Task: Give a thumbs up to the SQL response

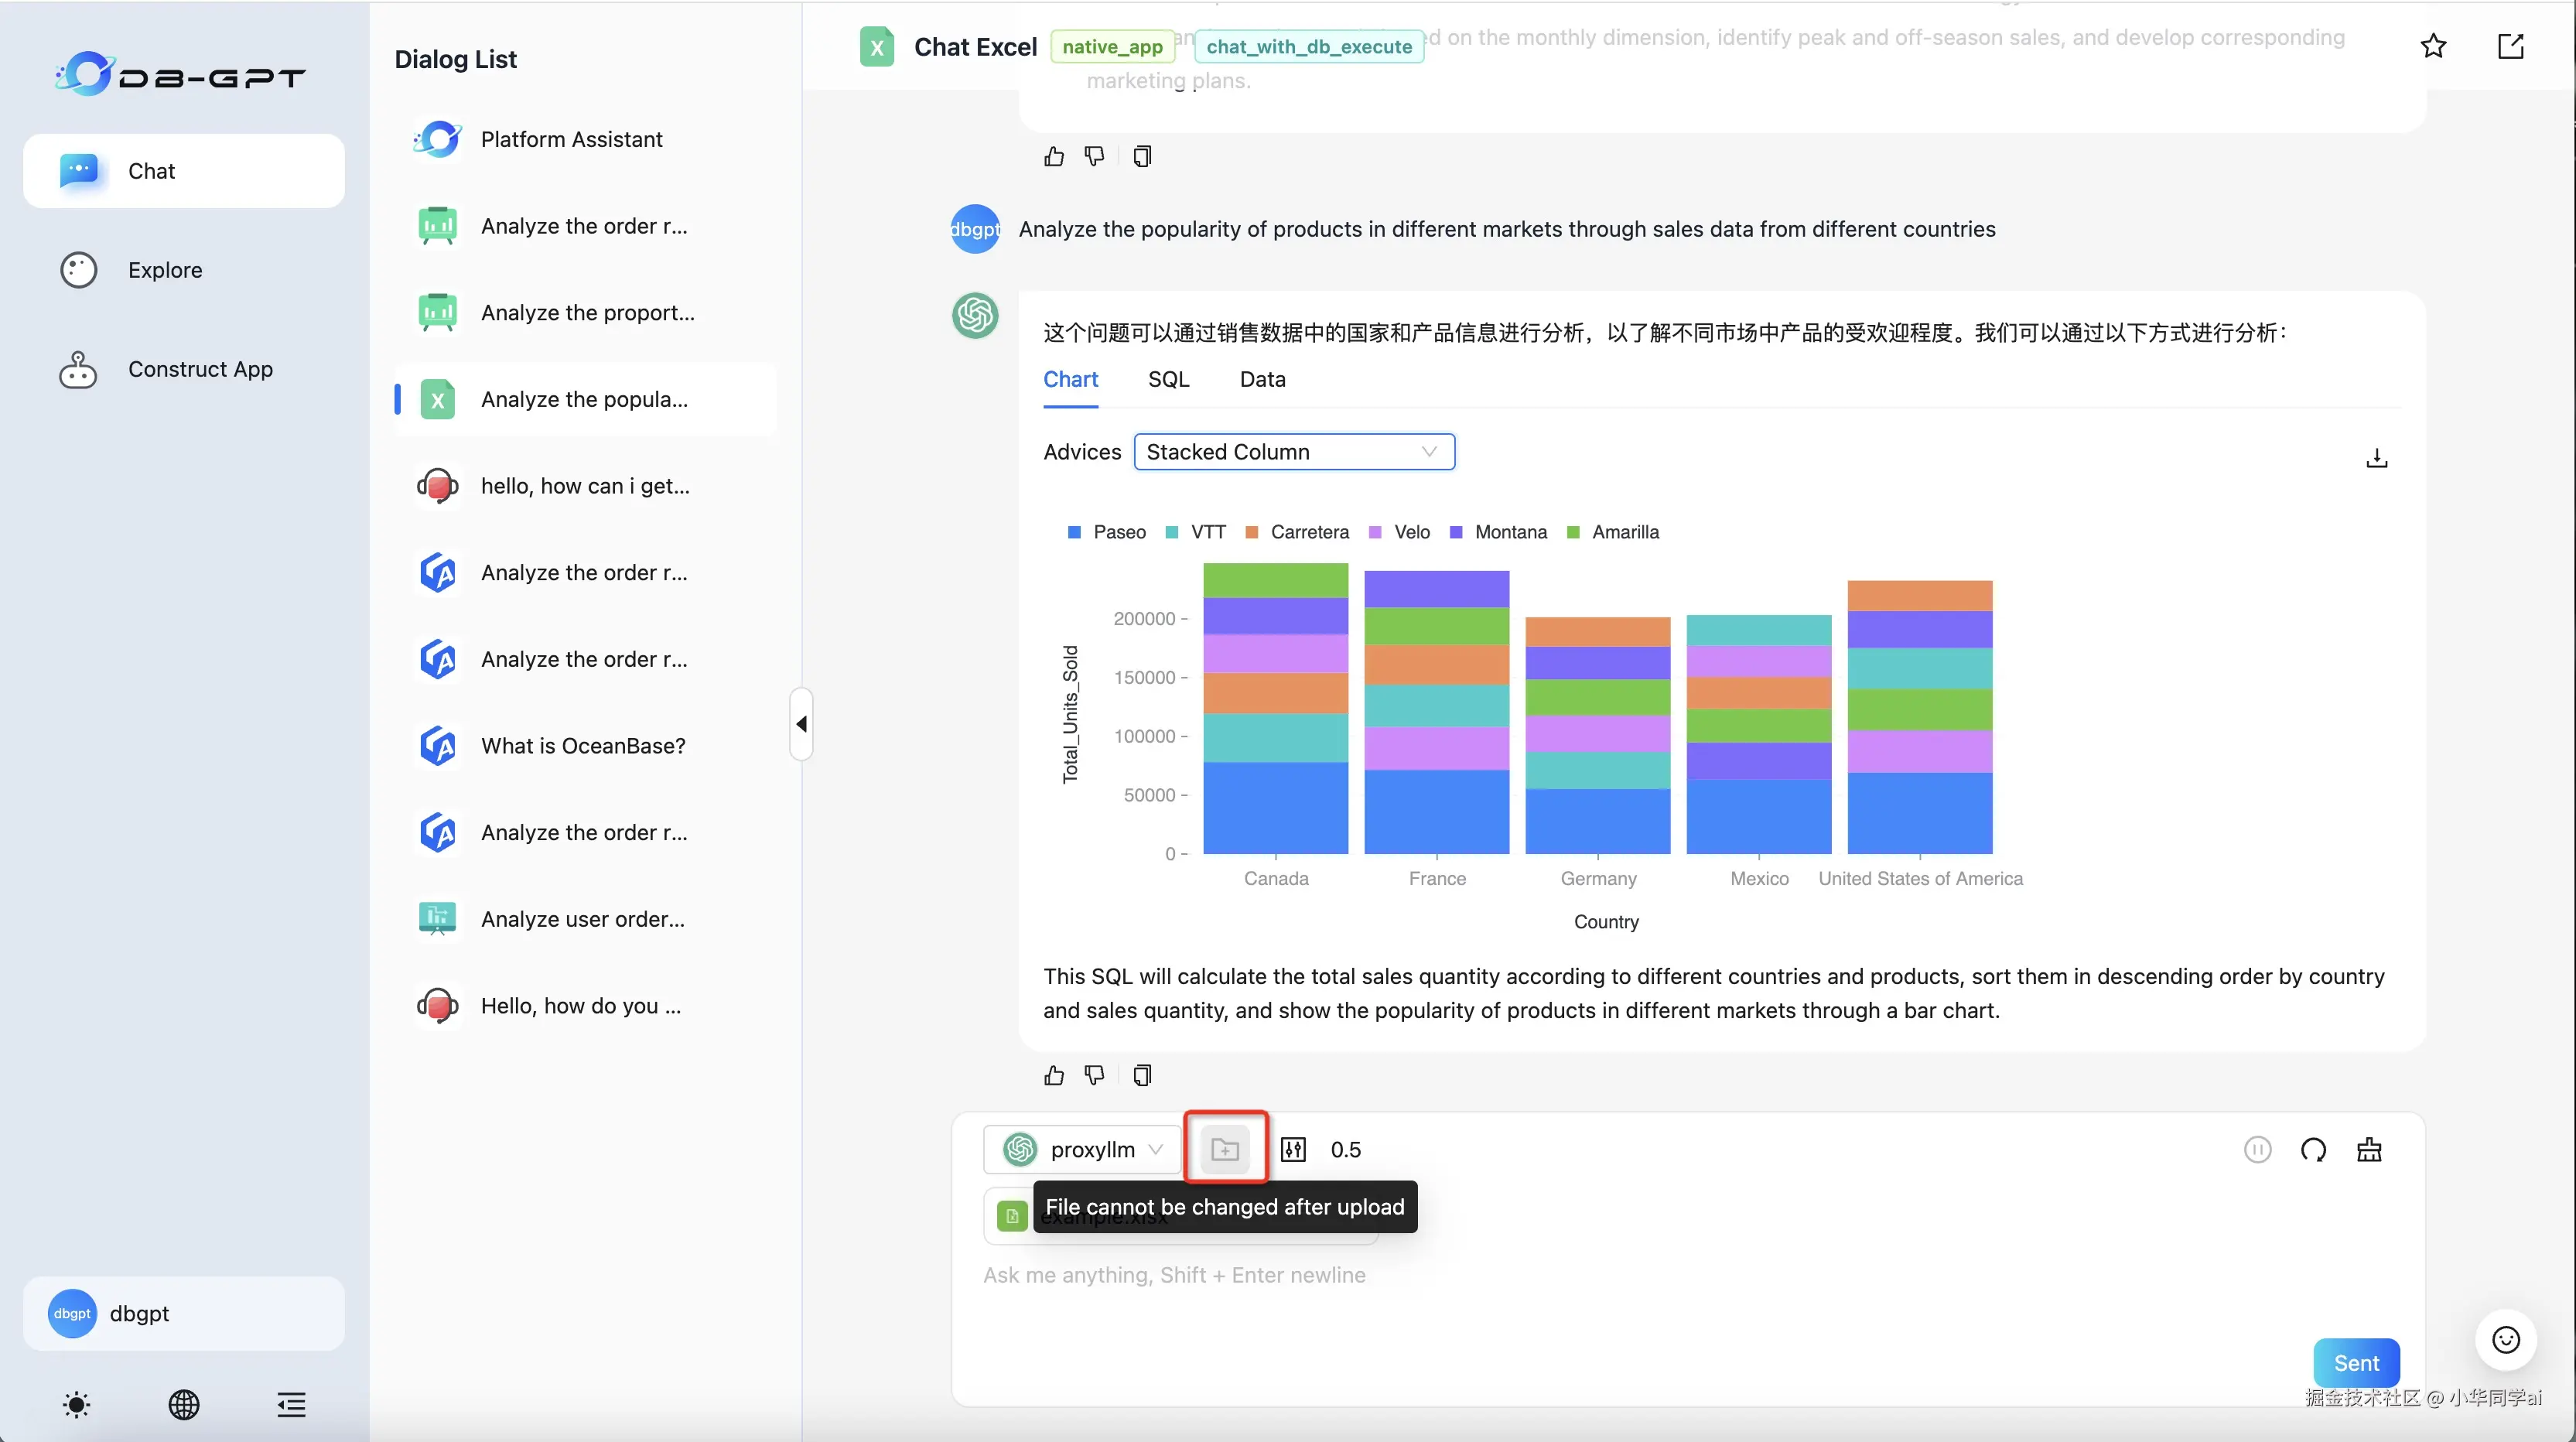Action: coord(1053,1074)
